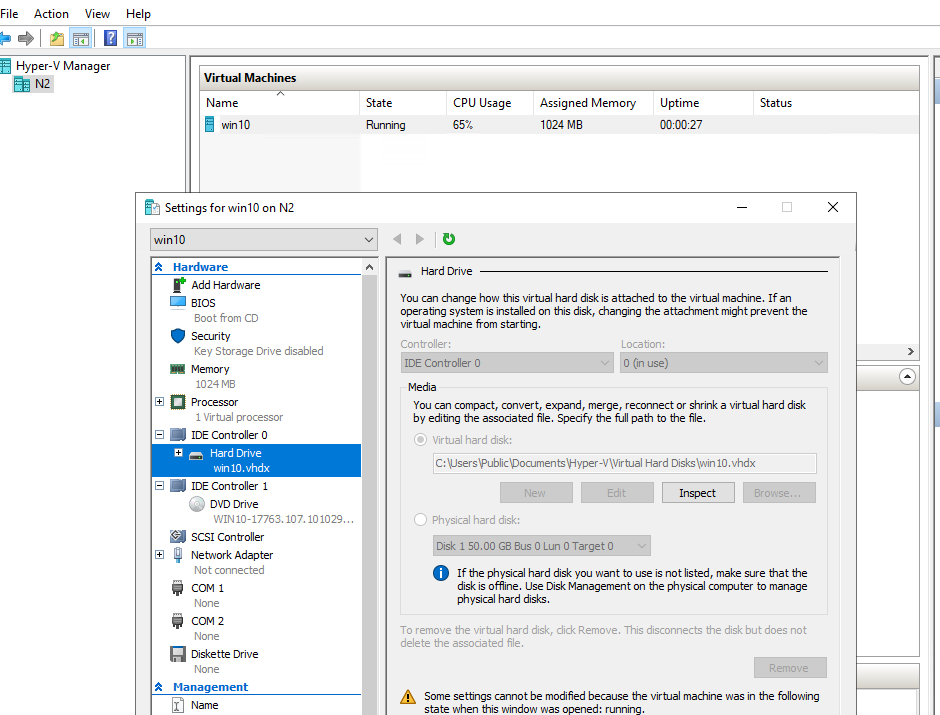Collapse the Management section header
940x715 pixels.
pos(159,687)
